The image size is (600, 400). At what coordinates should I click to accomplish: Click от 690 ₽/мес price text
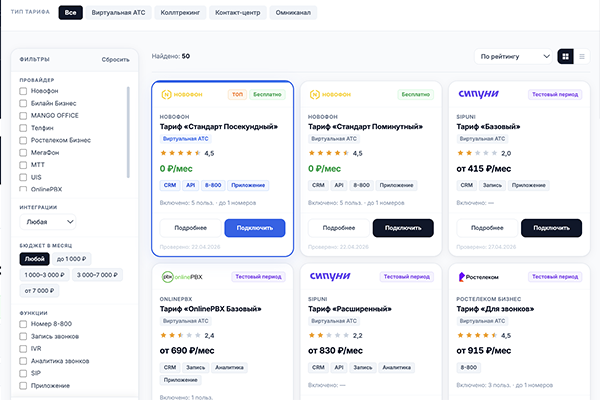coord(187,351)
